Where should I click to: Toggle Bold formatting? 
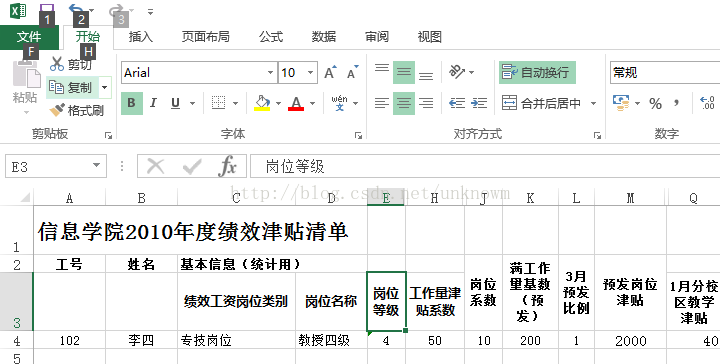click(132, 103)
